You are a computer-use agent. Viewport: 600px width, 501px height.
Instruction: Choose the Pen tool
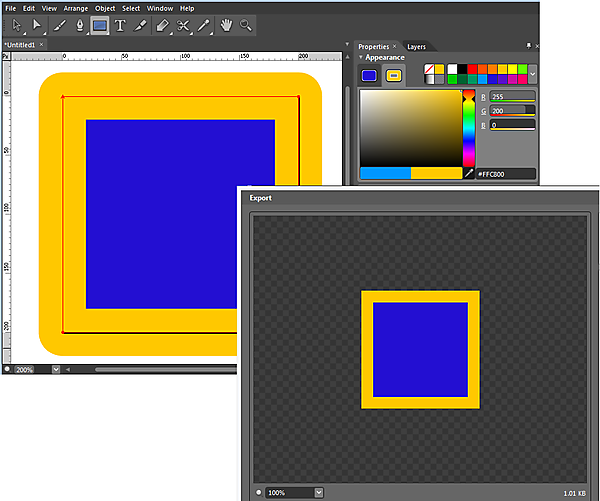79,25
